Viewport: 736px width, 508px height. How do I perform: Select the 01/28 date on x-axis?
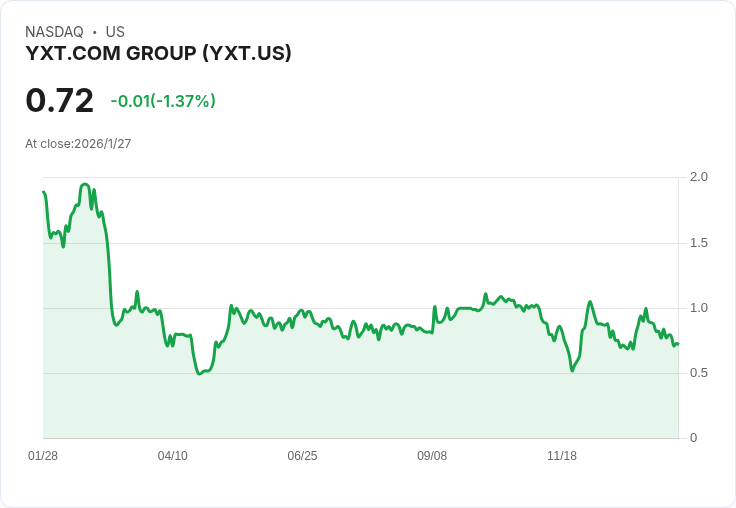click(x=43, y=456)
